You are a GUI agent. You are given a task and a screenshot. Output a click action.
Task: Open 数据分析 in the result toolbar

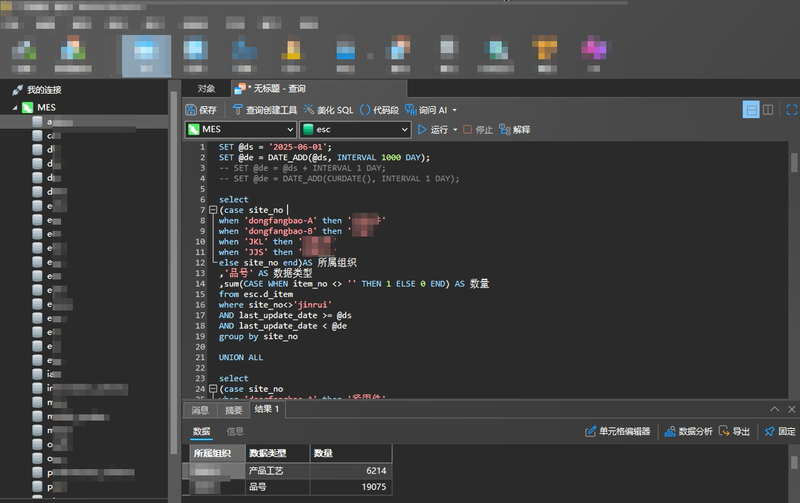point(689,432)
